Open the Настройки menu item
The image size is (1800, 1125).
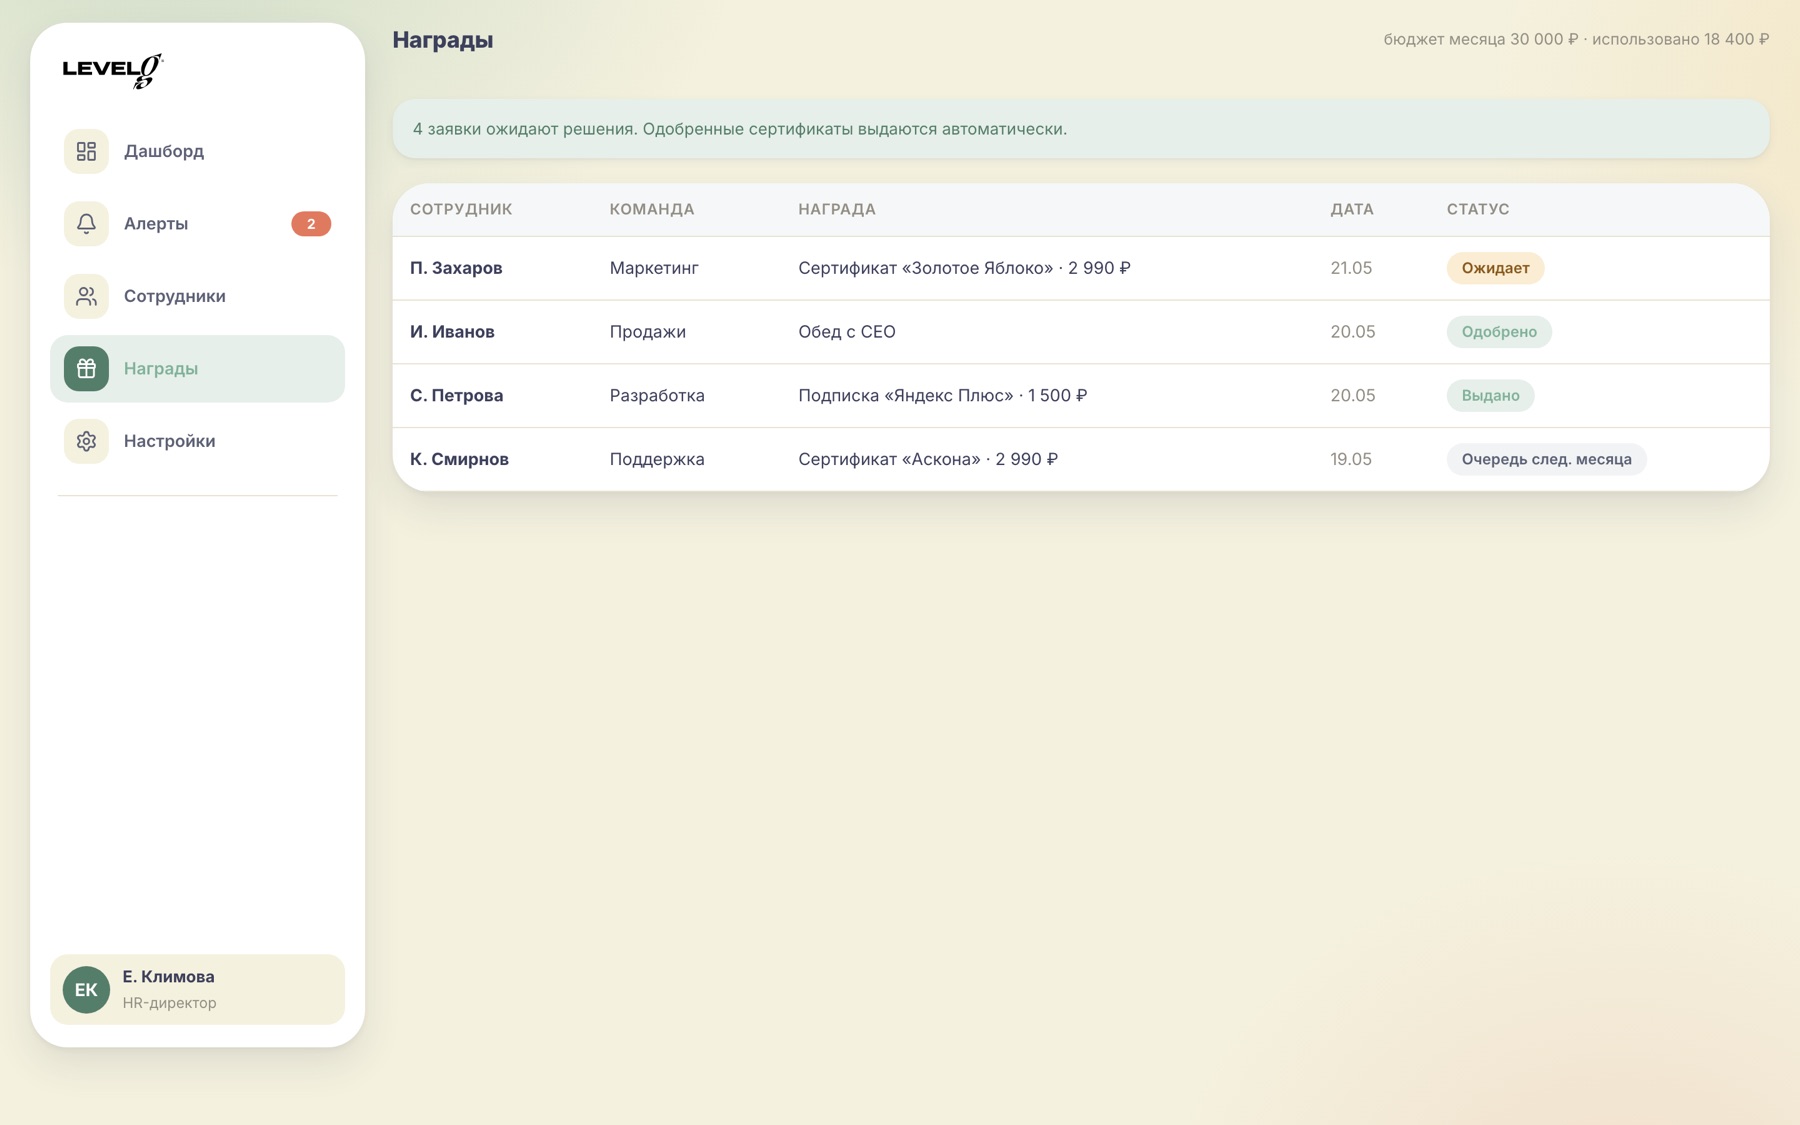point(197,441)
